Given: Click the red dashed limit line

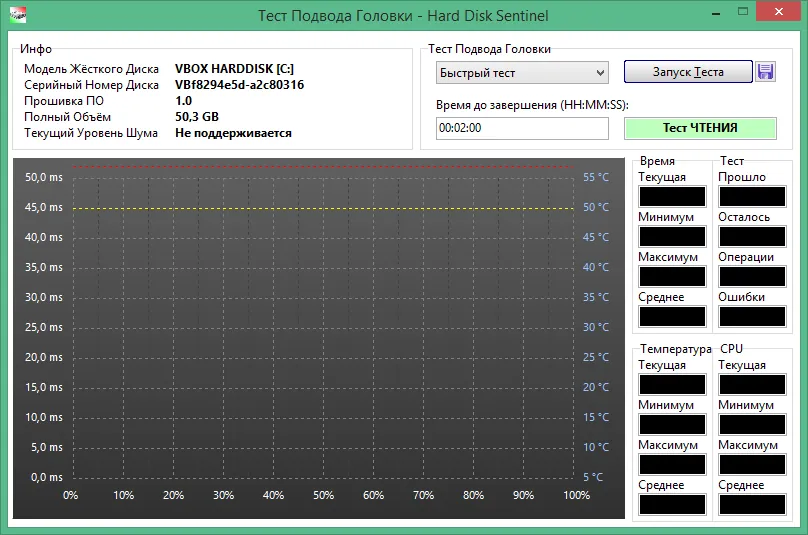Looking at the screenshot, I should coord(323,167).
